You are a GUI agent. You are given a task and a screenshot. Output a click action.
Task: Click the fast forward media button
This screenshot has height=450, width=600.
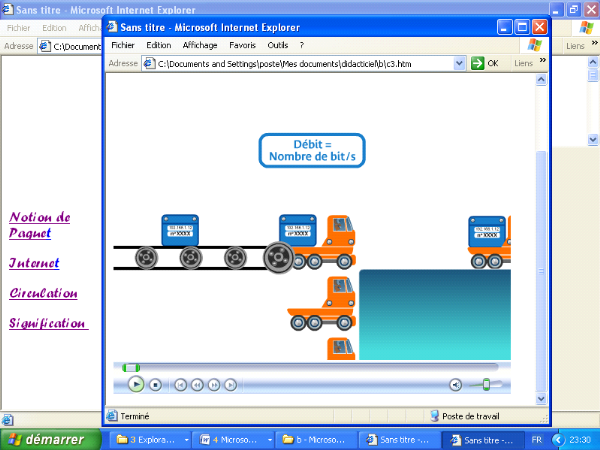(x=214, y=385)
